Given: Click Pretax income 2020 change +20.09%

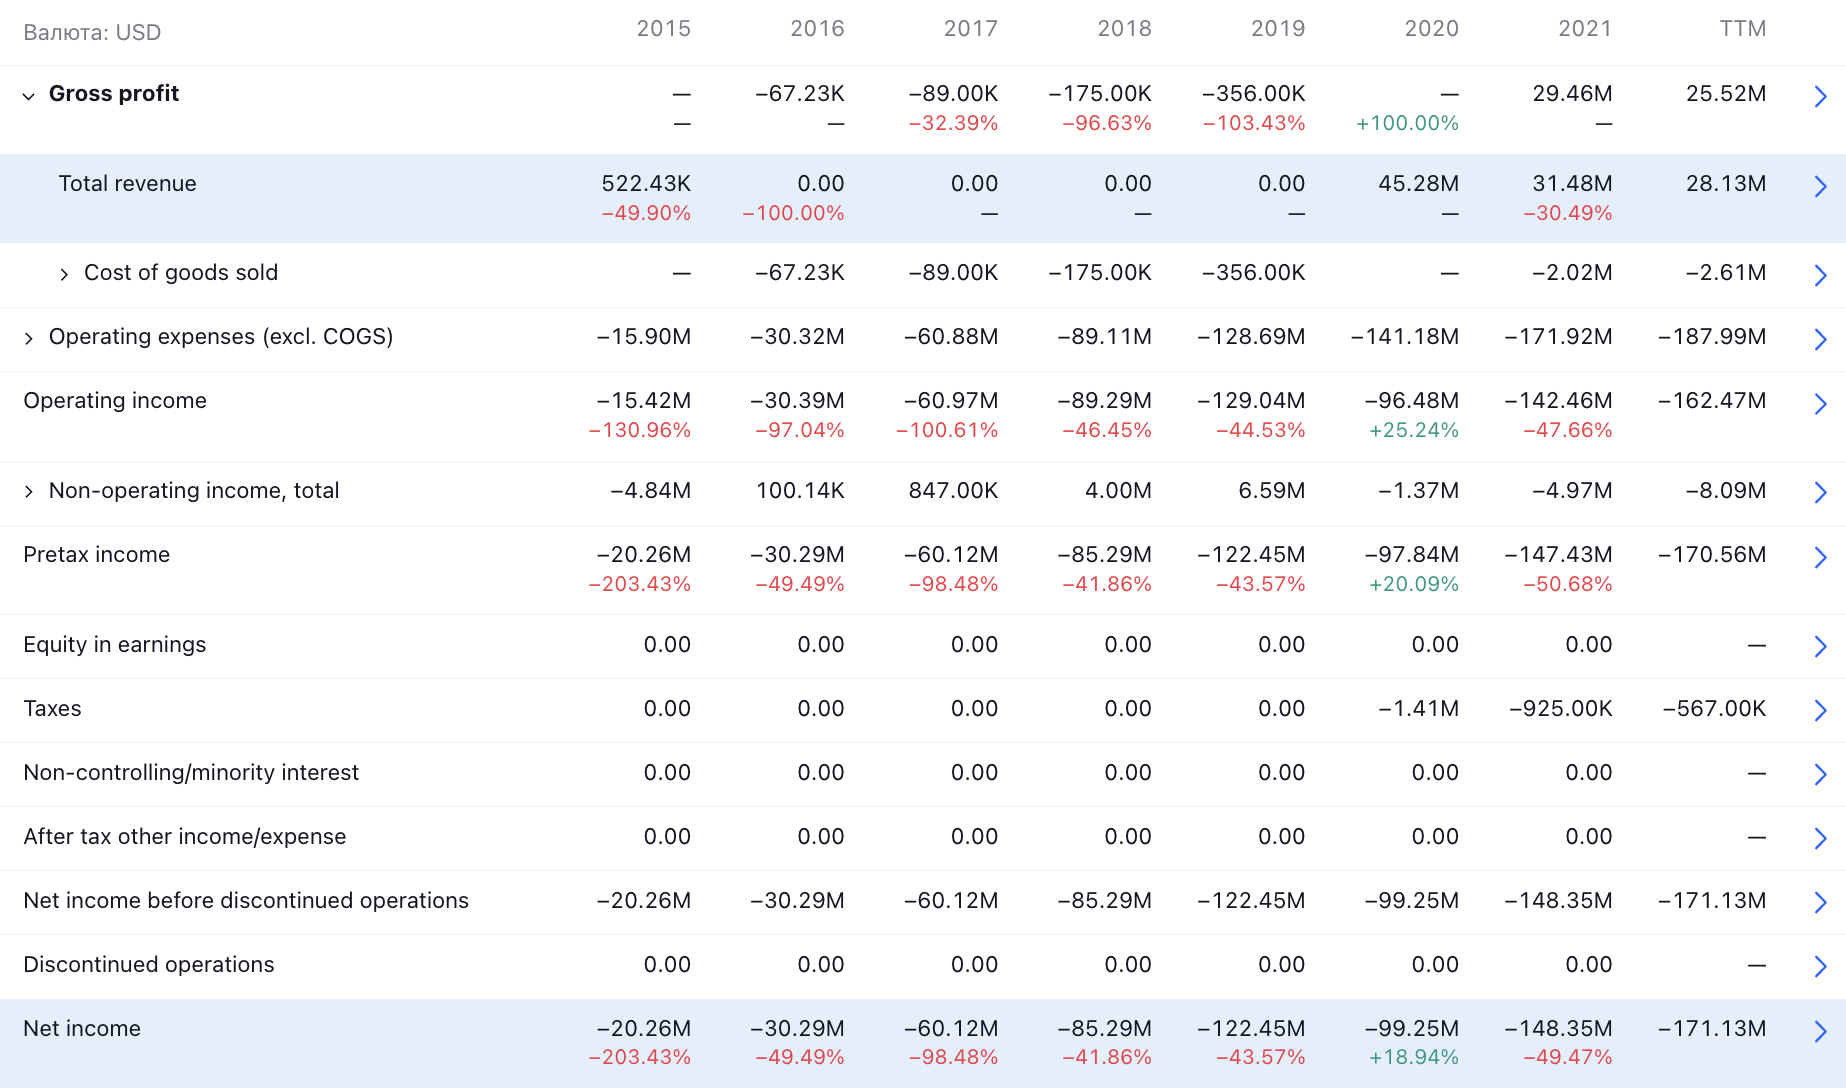Looking at the screenshot, I should (1414, 585).
